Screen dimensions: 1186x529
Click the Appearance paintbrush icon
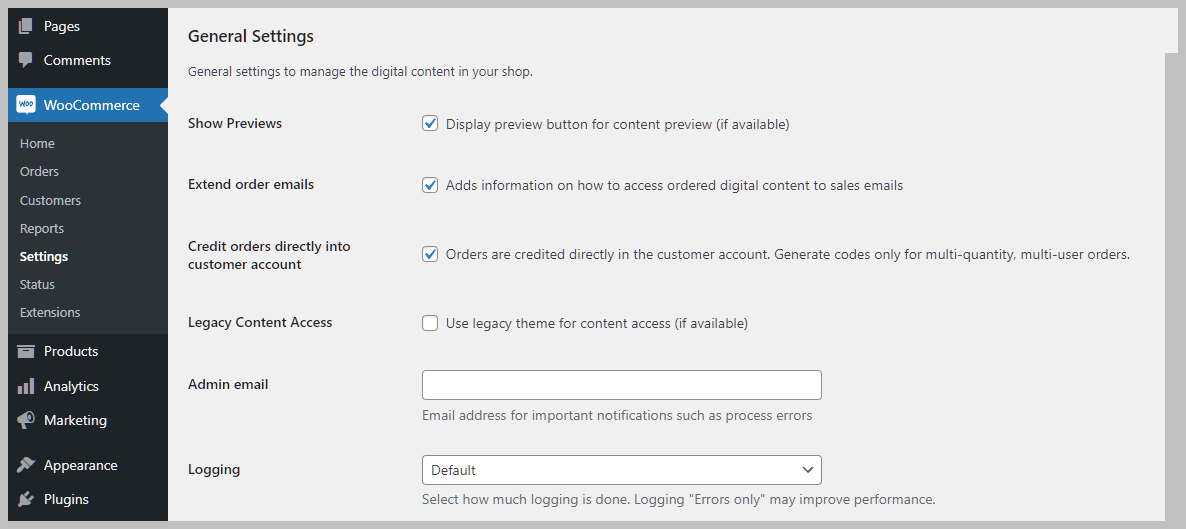tap(26, 465)
